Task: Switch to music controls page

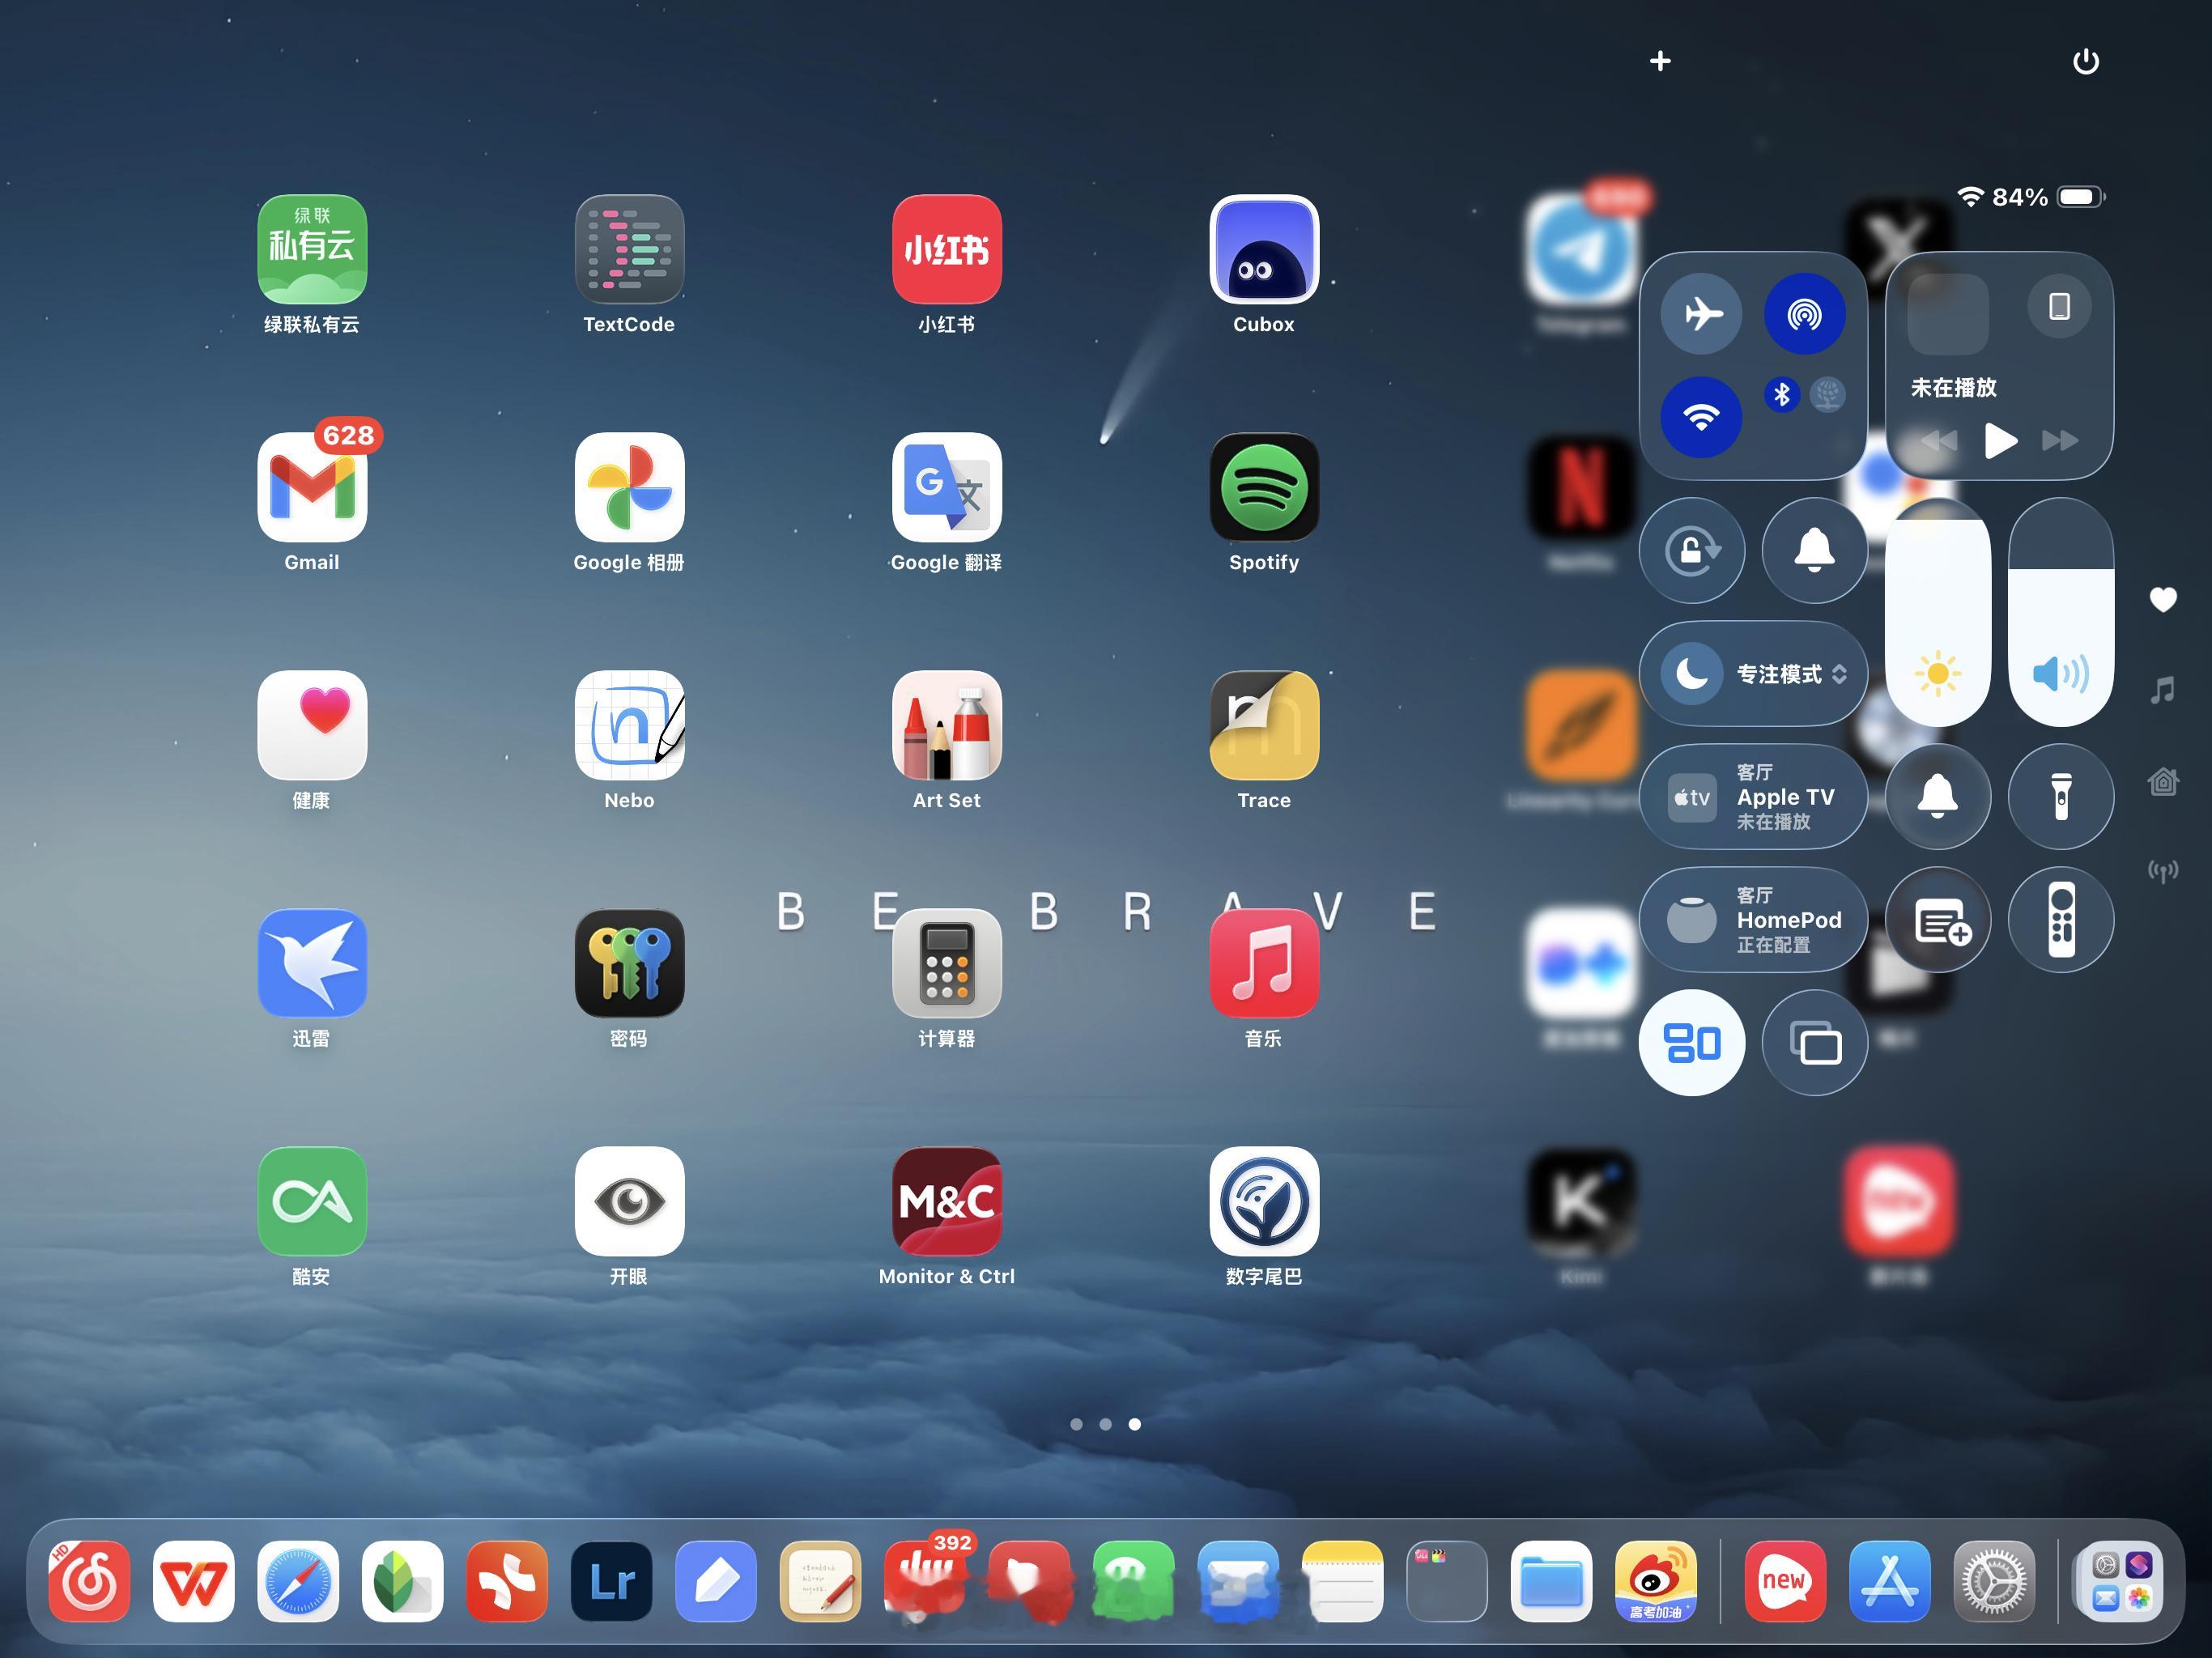Action: (2164, 690)
